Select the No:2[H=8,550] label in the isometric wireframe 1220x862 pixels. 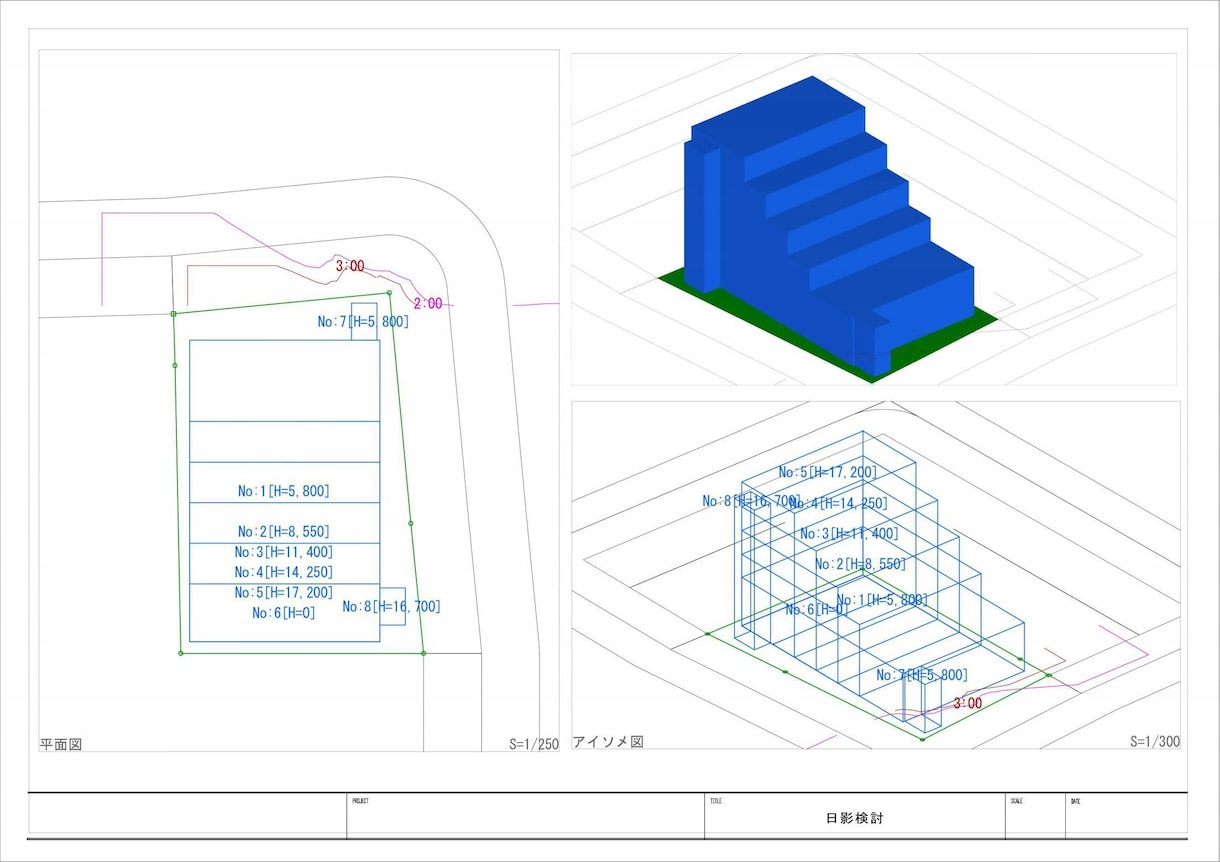pyautogui.click(x=860, y=564)
